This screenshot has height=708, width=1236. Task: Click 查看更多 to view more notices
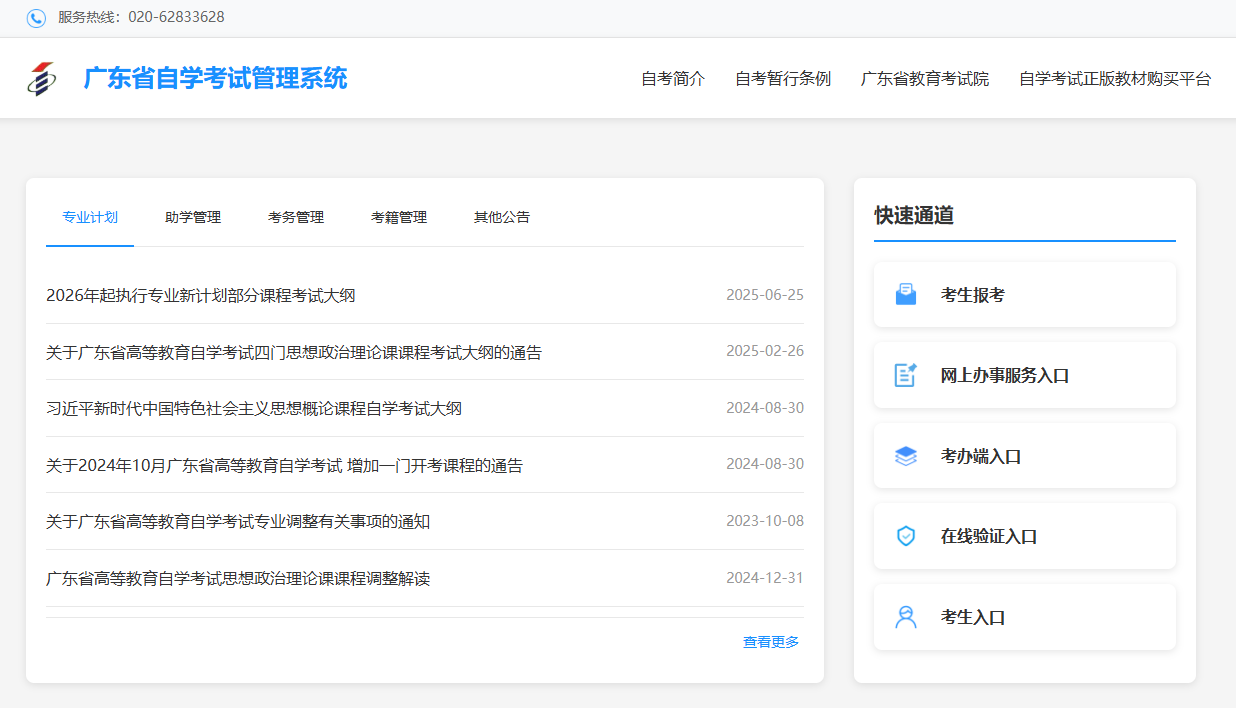(x=771, y=642)
